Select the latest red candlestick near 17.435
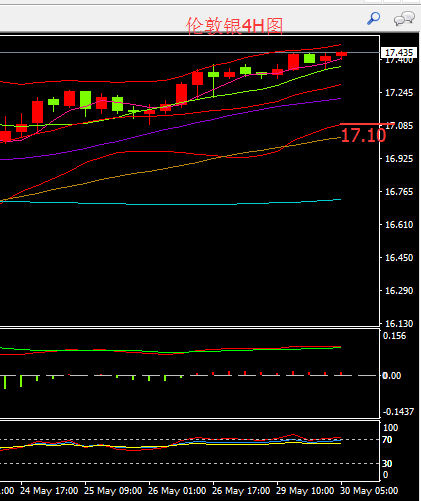 [341, 54]
